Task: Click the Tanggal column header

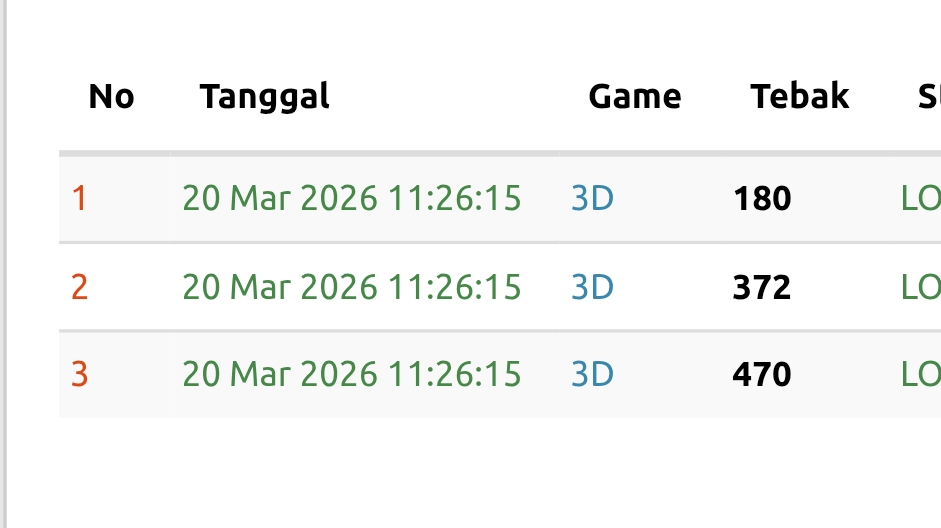Action: pos(264,97)
